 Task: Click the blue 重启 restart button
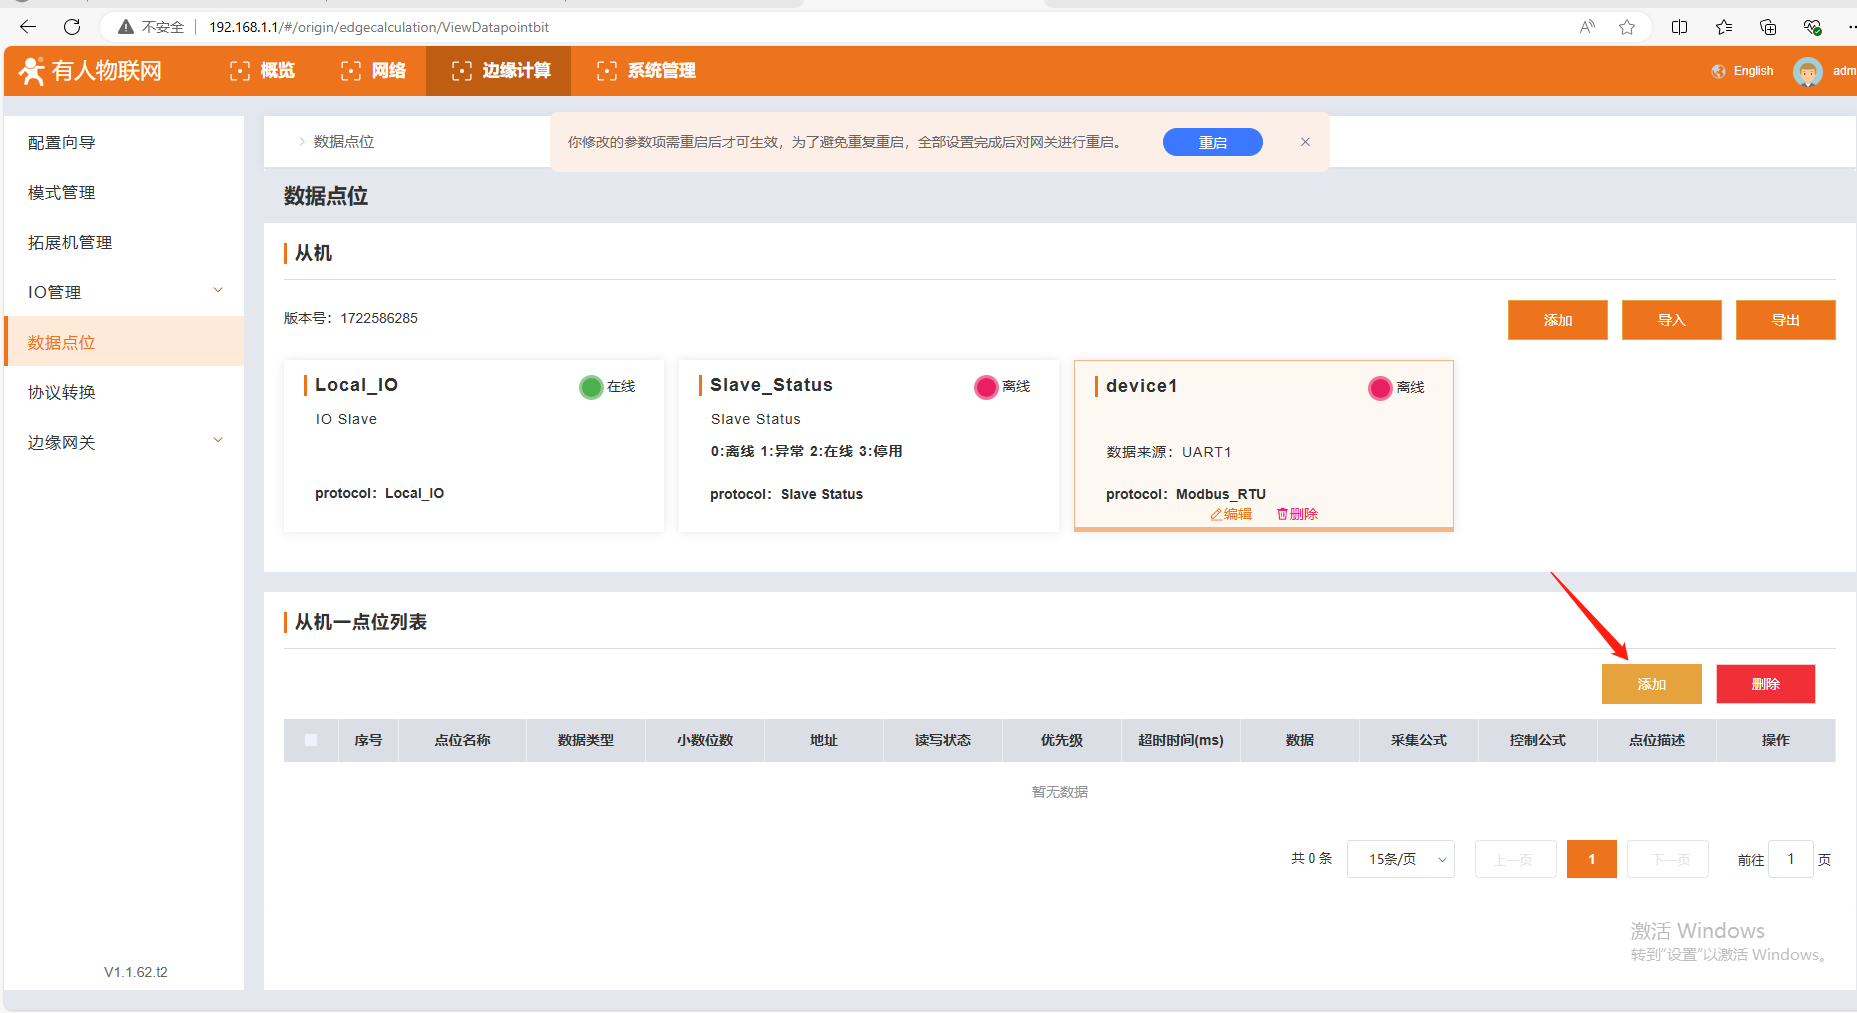1212,142
